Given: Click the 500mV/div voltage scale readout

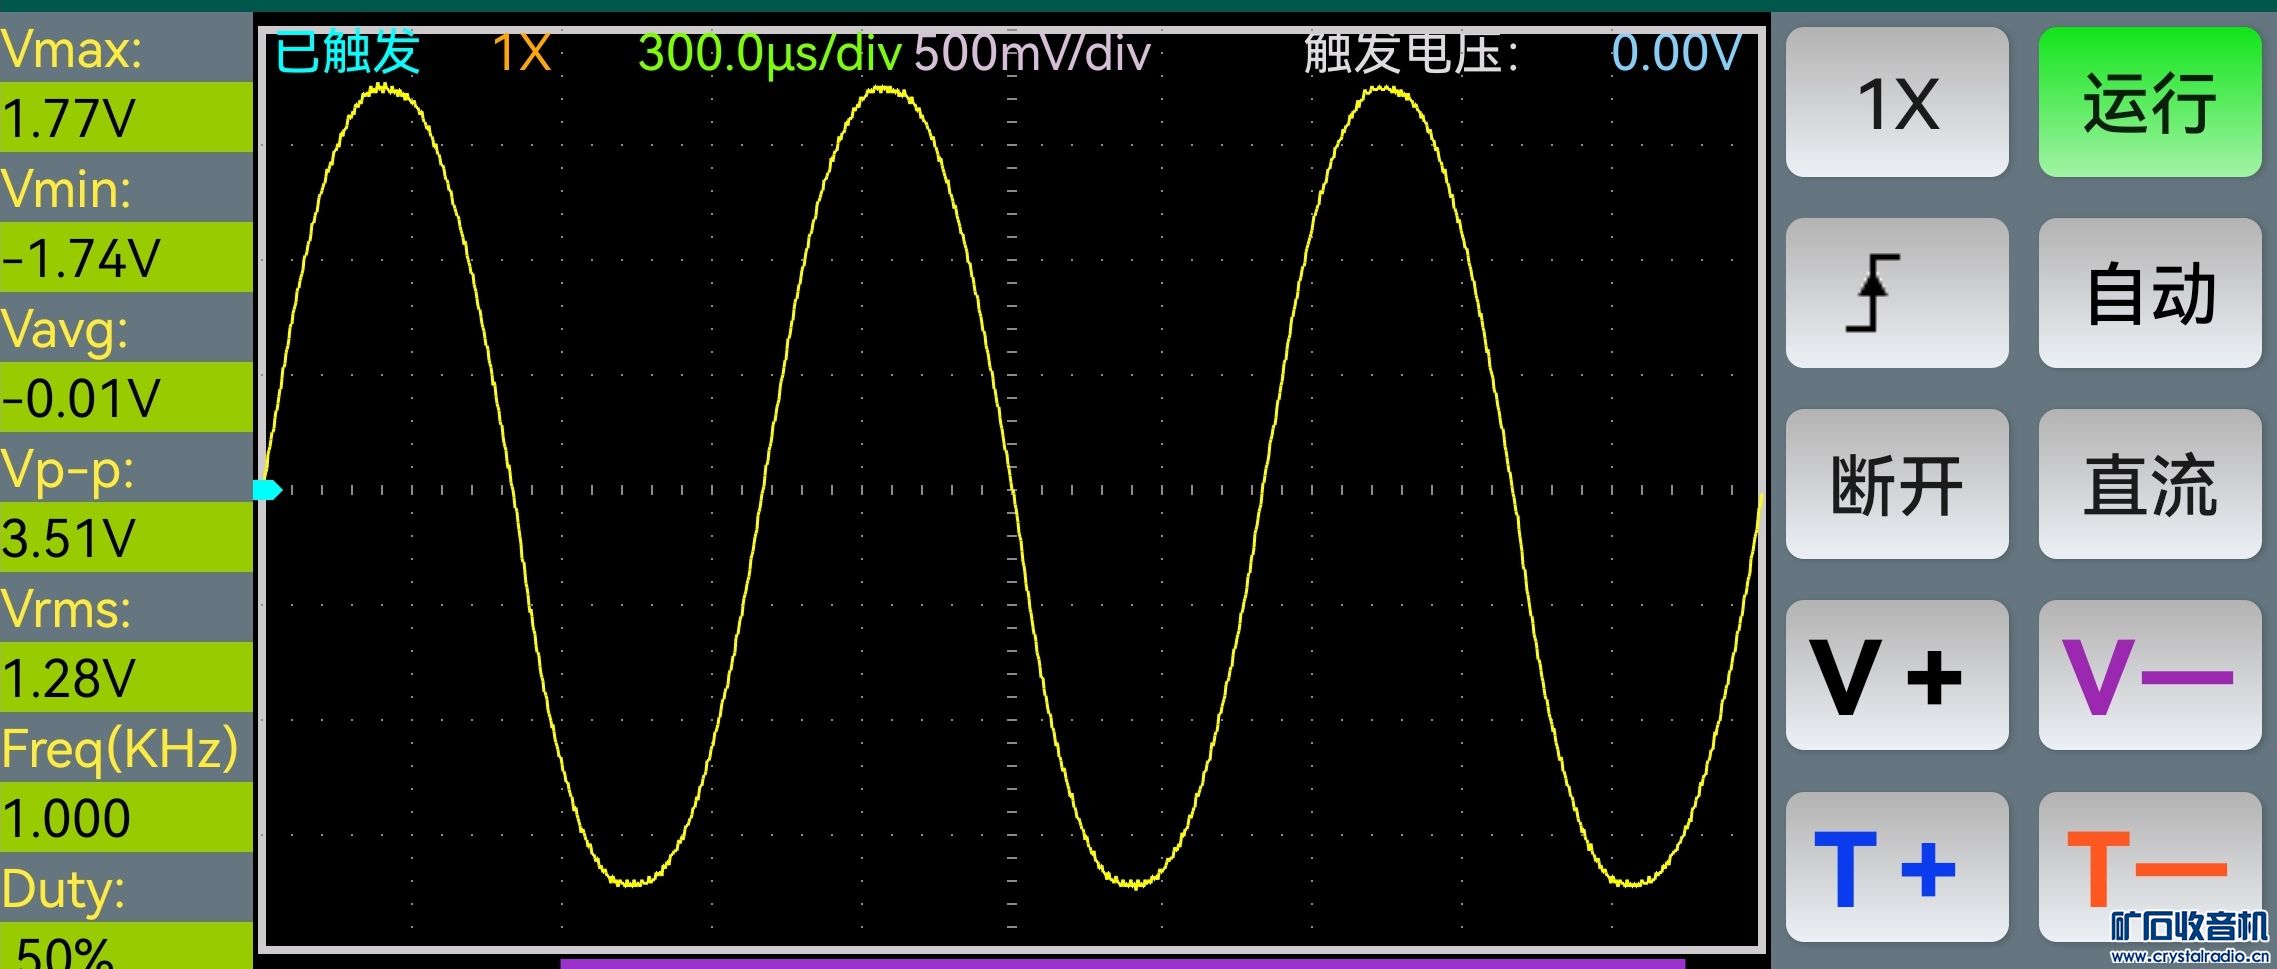Looking at the screenshot, I should [1032, 53].
